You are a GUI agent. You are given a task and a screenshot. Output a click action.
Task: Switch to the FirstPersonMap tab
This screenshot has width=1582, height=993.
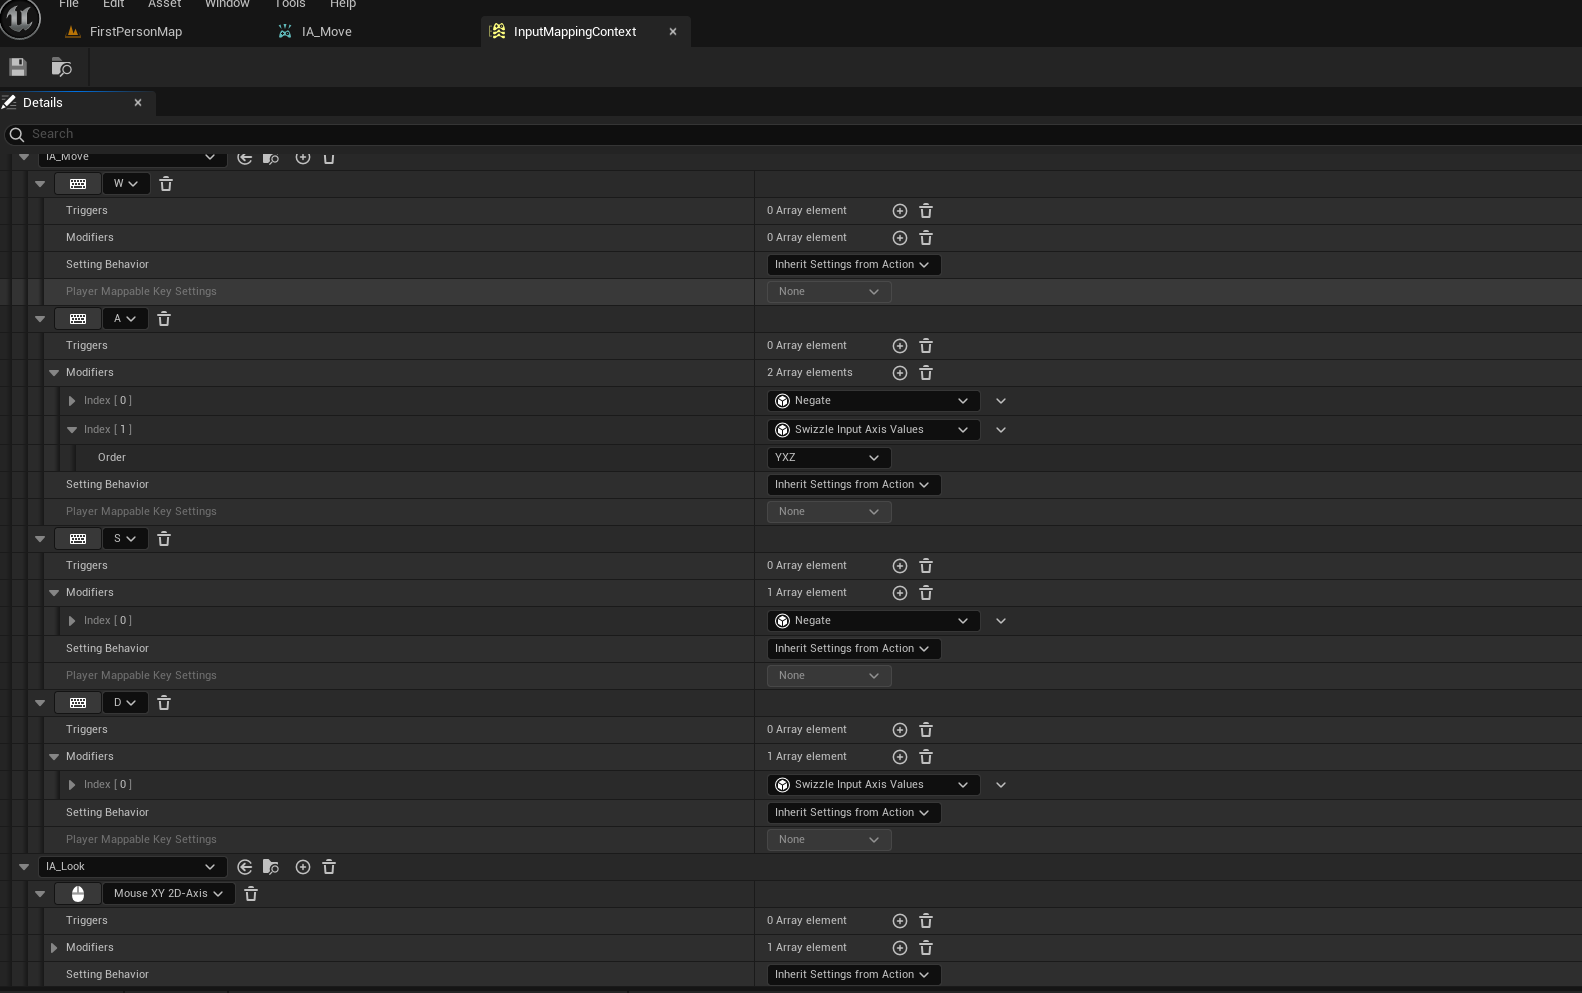[x=135, y=32]
